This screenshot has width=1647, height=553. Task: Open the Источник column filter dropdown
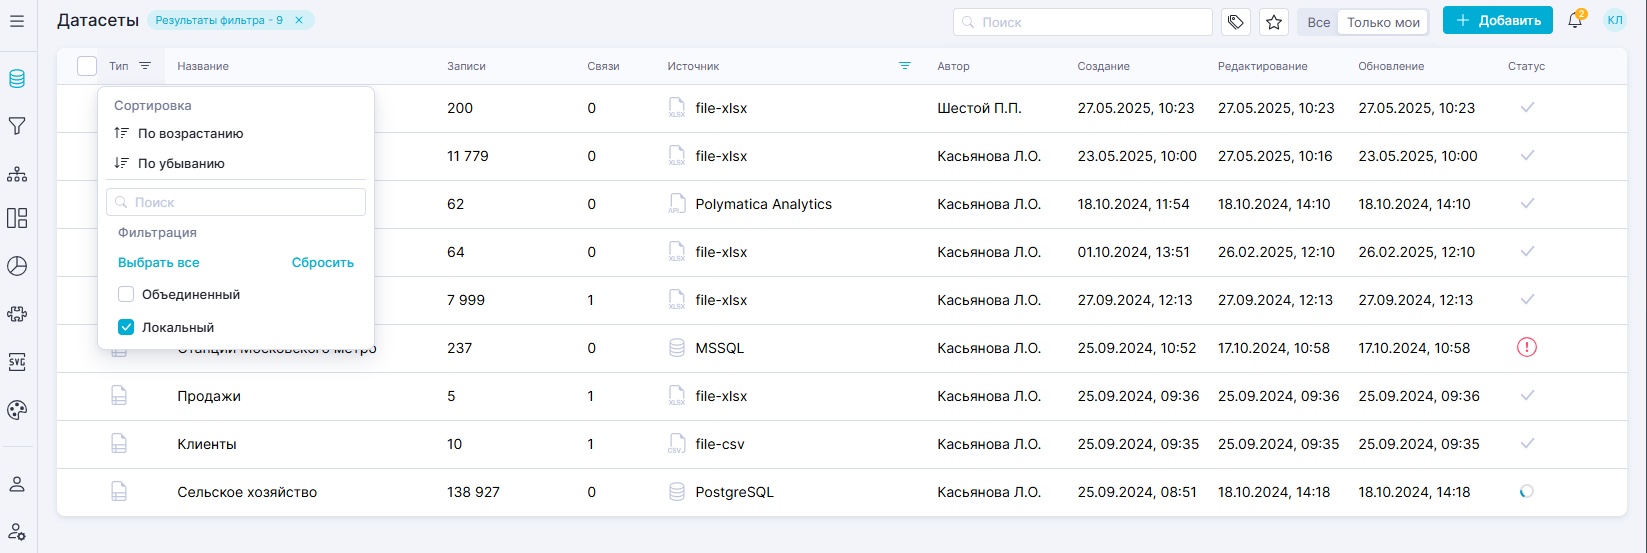pyautogui.click(x=905, y=66)
